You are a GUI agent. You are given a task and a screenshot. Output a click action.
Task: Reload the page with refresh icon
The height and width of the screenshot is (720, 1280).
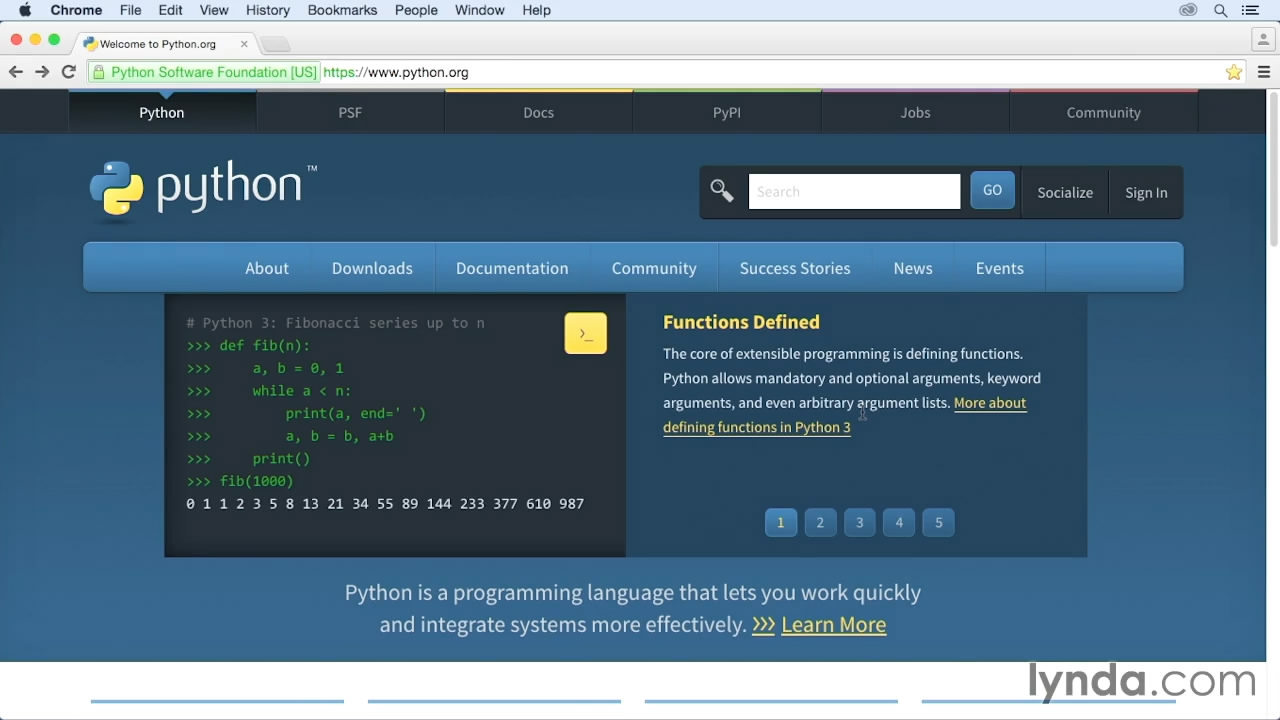[x=69, y=72]
